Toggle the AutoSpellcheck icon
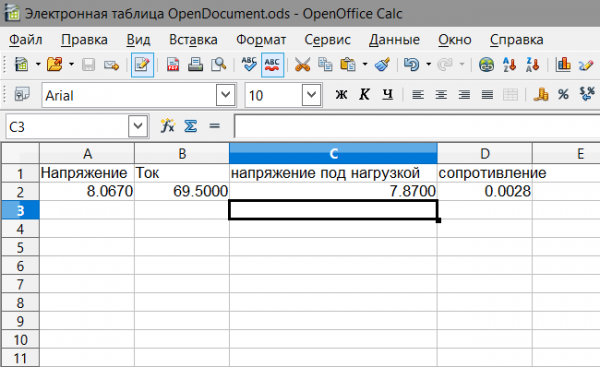The height and width of the screenshot is (367, 600). [272, 65]
